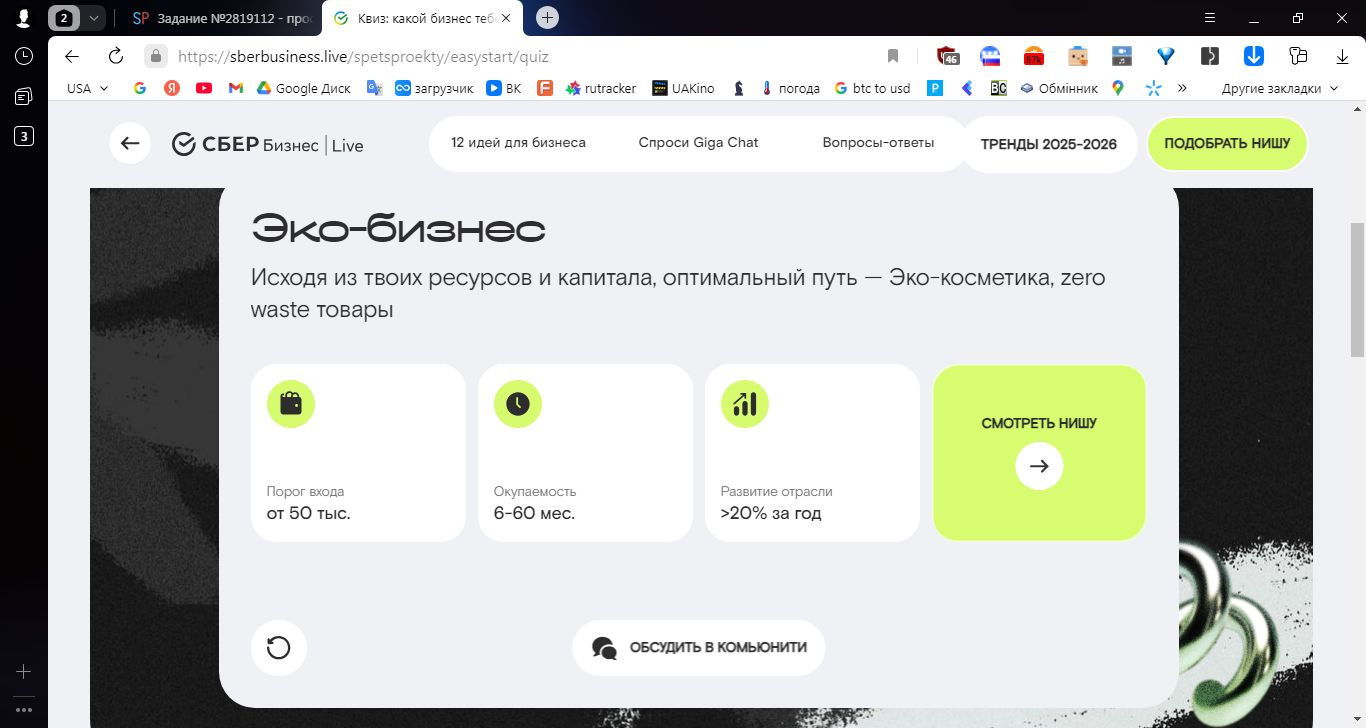Click the 6-60 мес. value
Screen dimensions: 1366x728
pos(534,514)
